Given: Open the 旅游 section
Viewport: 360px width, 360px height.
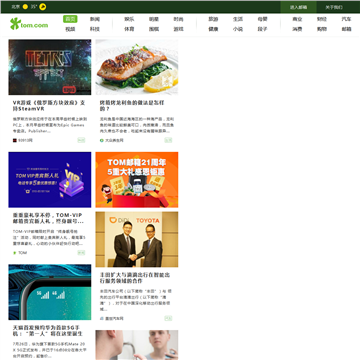Looking at the screenshot, I should [213, 19].
